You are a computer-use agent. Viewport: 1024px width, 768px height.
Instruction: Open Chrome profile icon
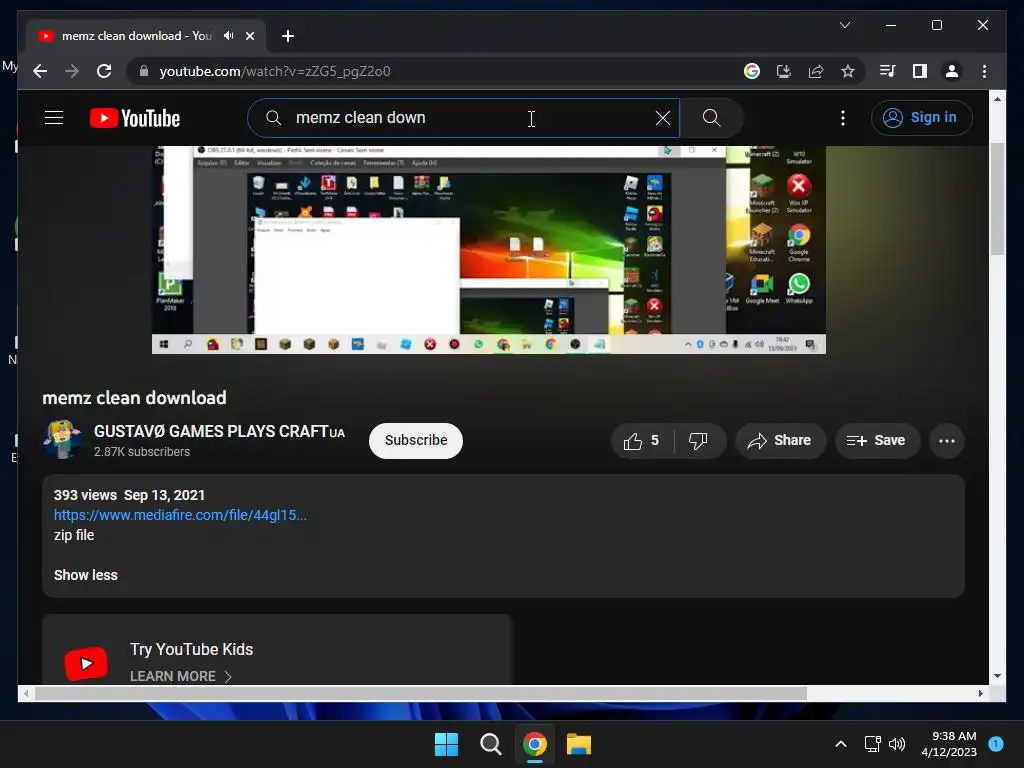952,71
